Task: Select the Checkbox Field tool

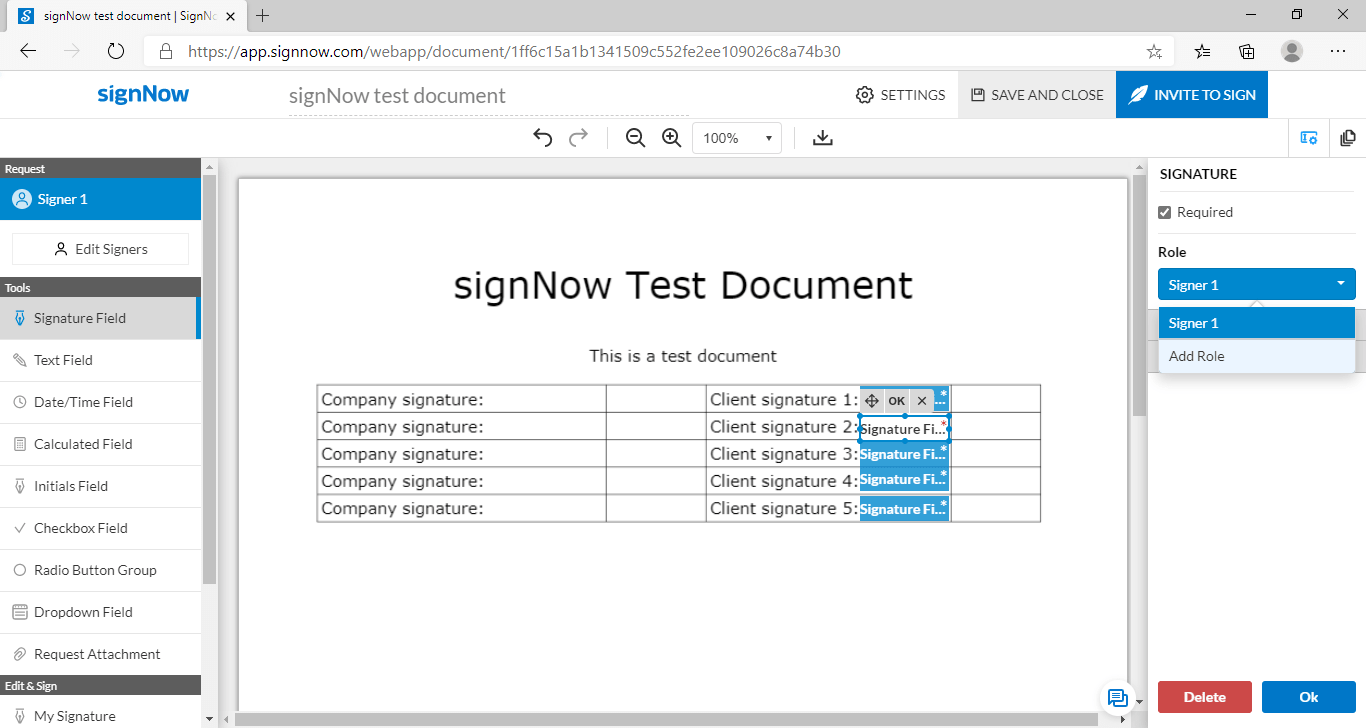Action: 100,528
